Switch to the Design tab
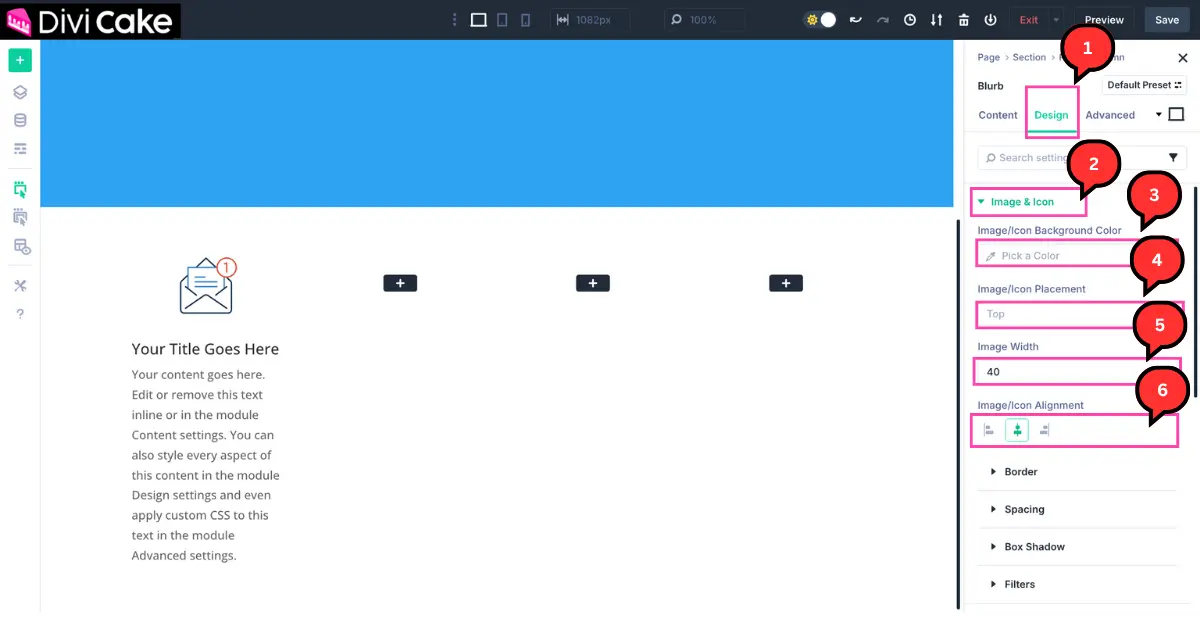 click(1051, 115)
